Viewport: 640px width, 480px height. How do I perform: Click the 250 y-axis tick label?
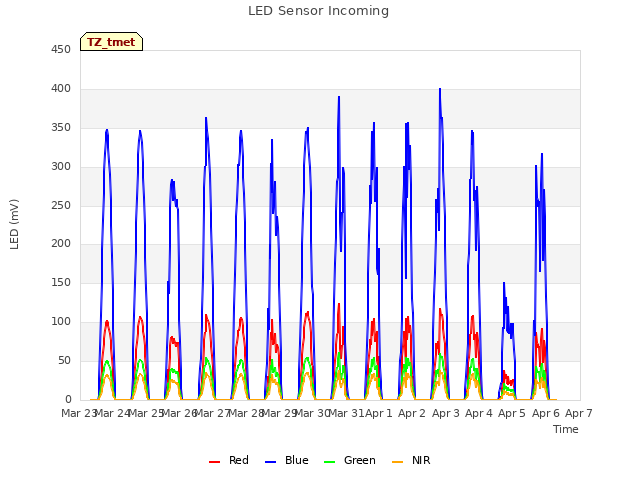[x=61, y=205]
